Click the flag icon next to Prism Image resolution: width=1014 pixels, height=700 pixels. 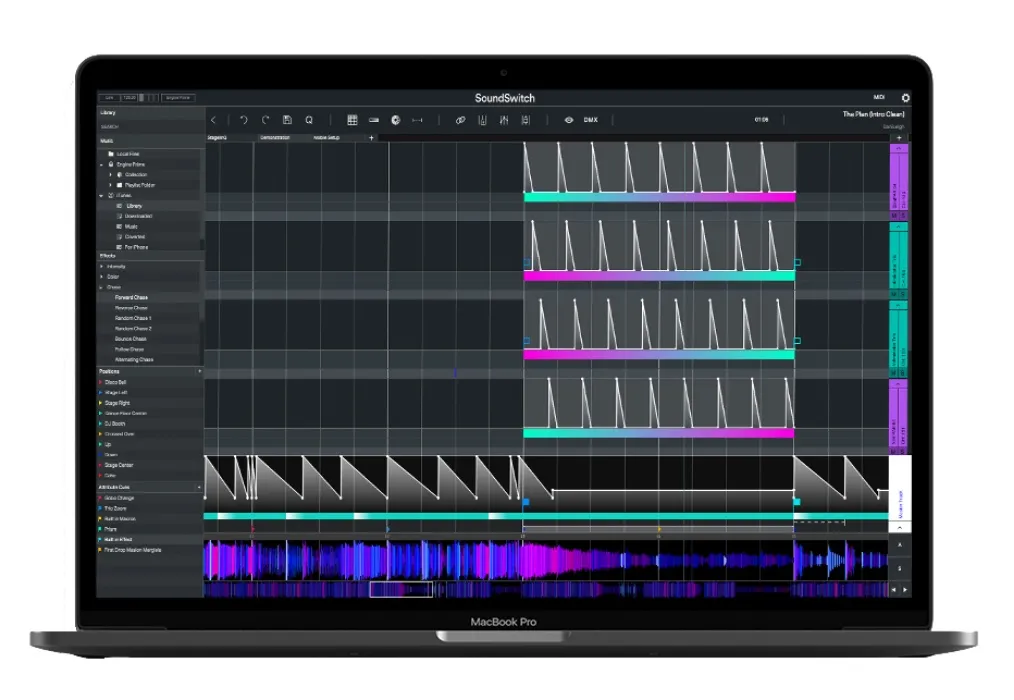100,529
